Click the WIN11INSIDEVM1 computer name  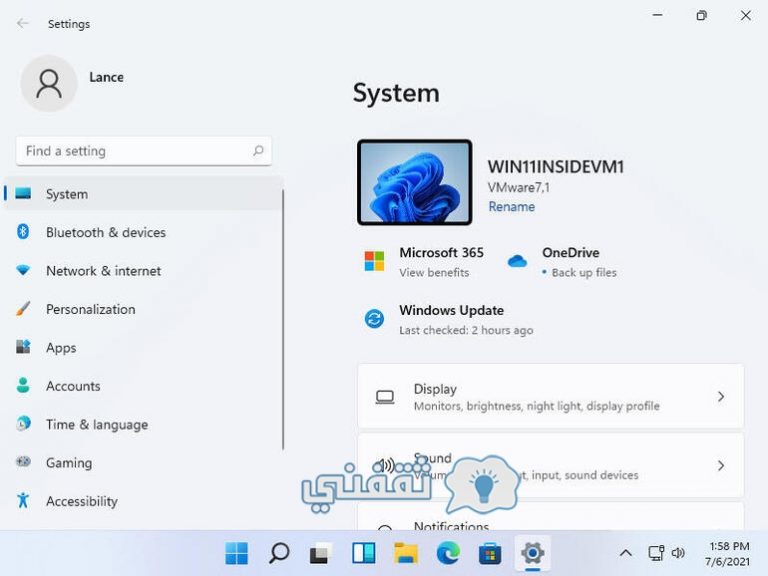pyautogui.click(x=555, y=167)
